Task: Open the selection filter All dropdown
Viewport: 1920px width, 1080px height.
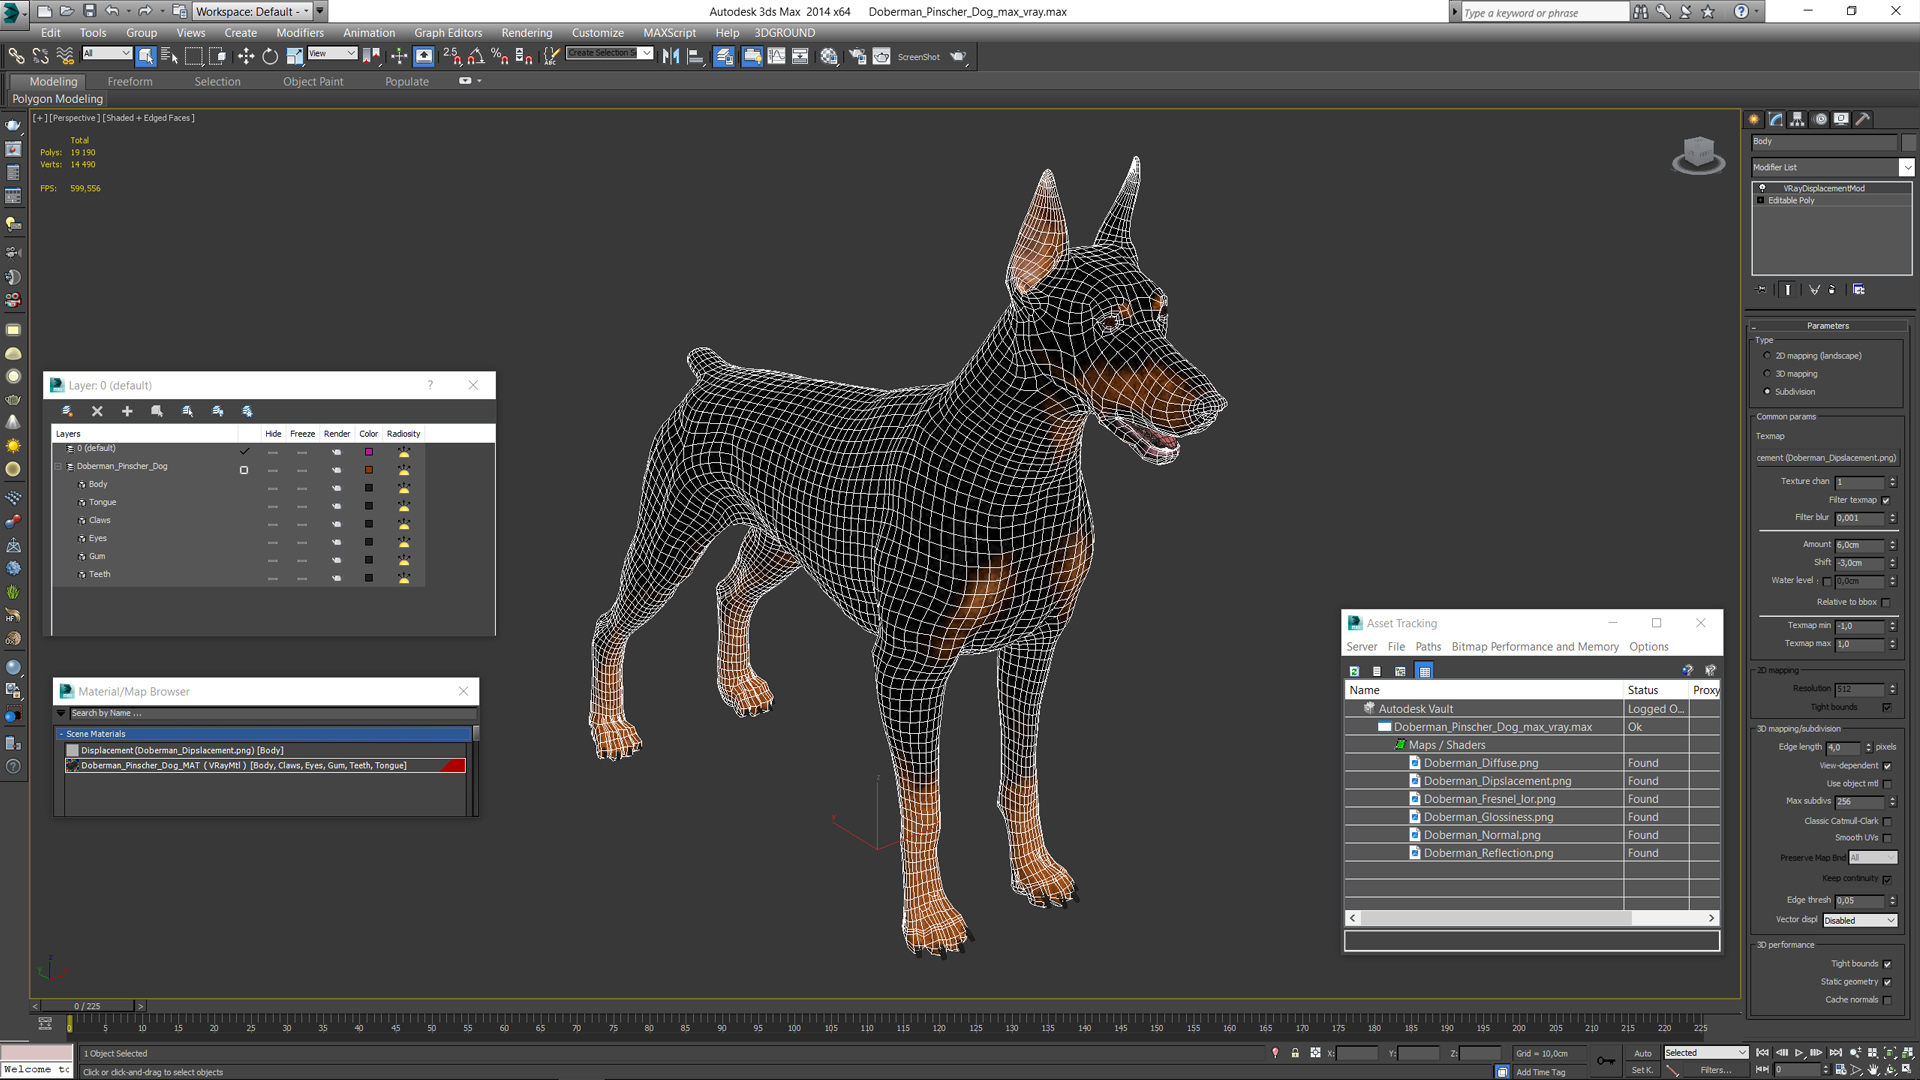Action: (107, 53)
